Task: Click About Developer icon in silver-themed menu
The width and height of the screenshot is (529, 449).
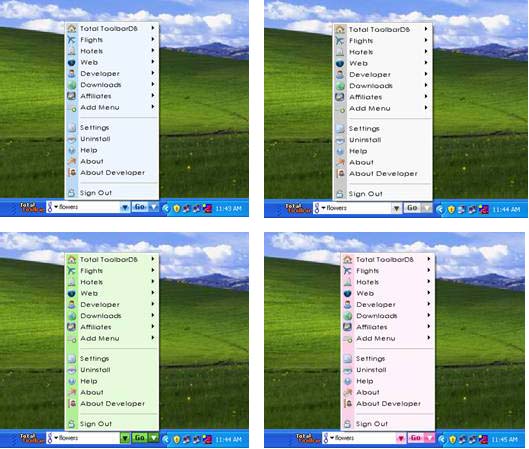Action: tap(340, 174)
